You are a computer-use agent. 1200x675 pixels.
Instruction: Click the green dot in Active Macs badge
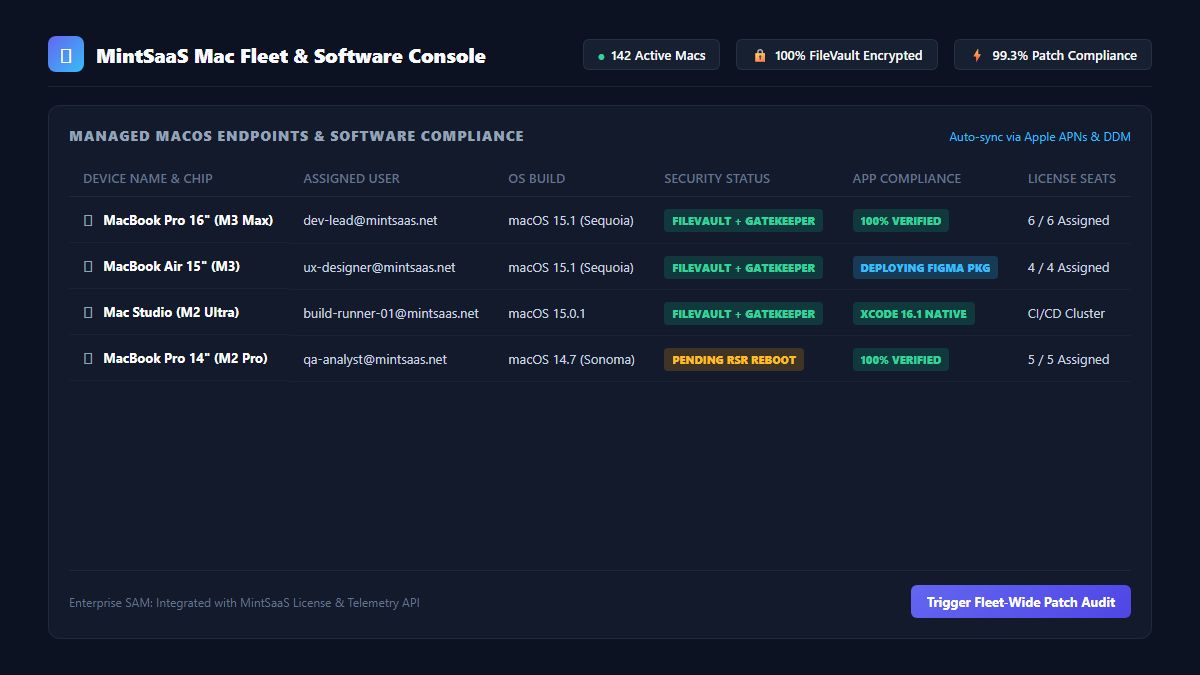click(601, 56)
